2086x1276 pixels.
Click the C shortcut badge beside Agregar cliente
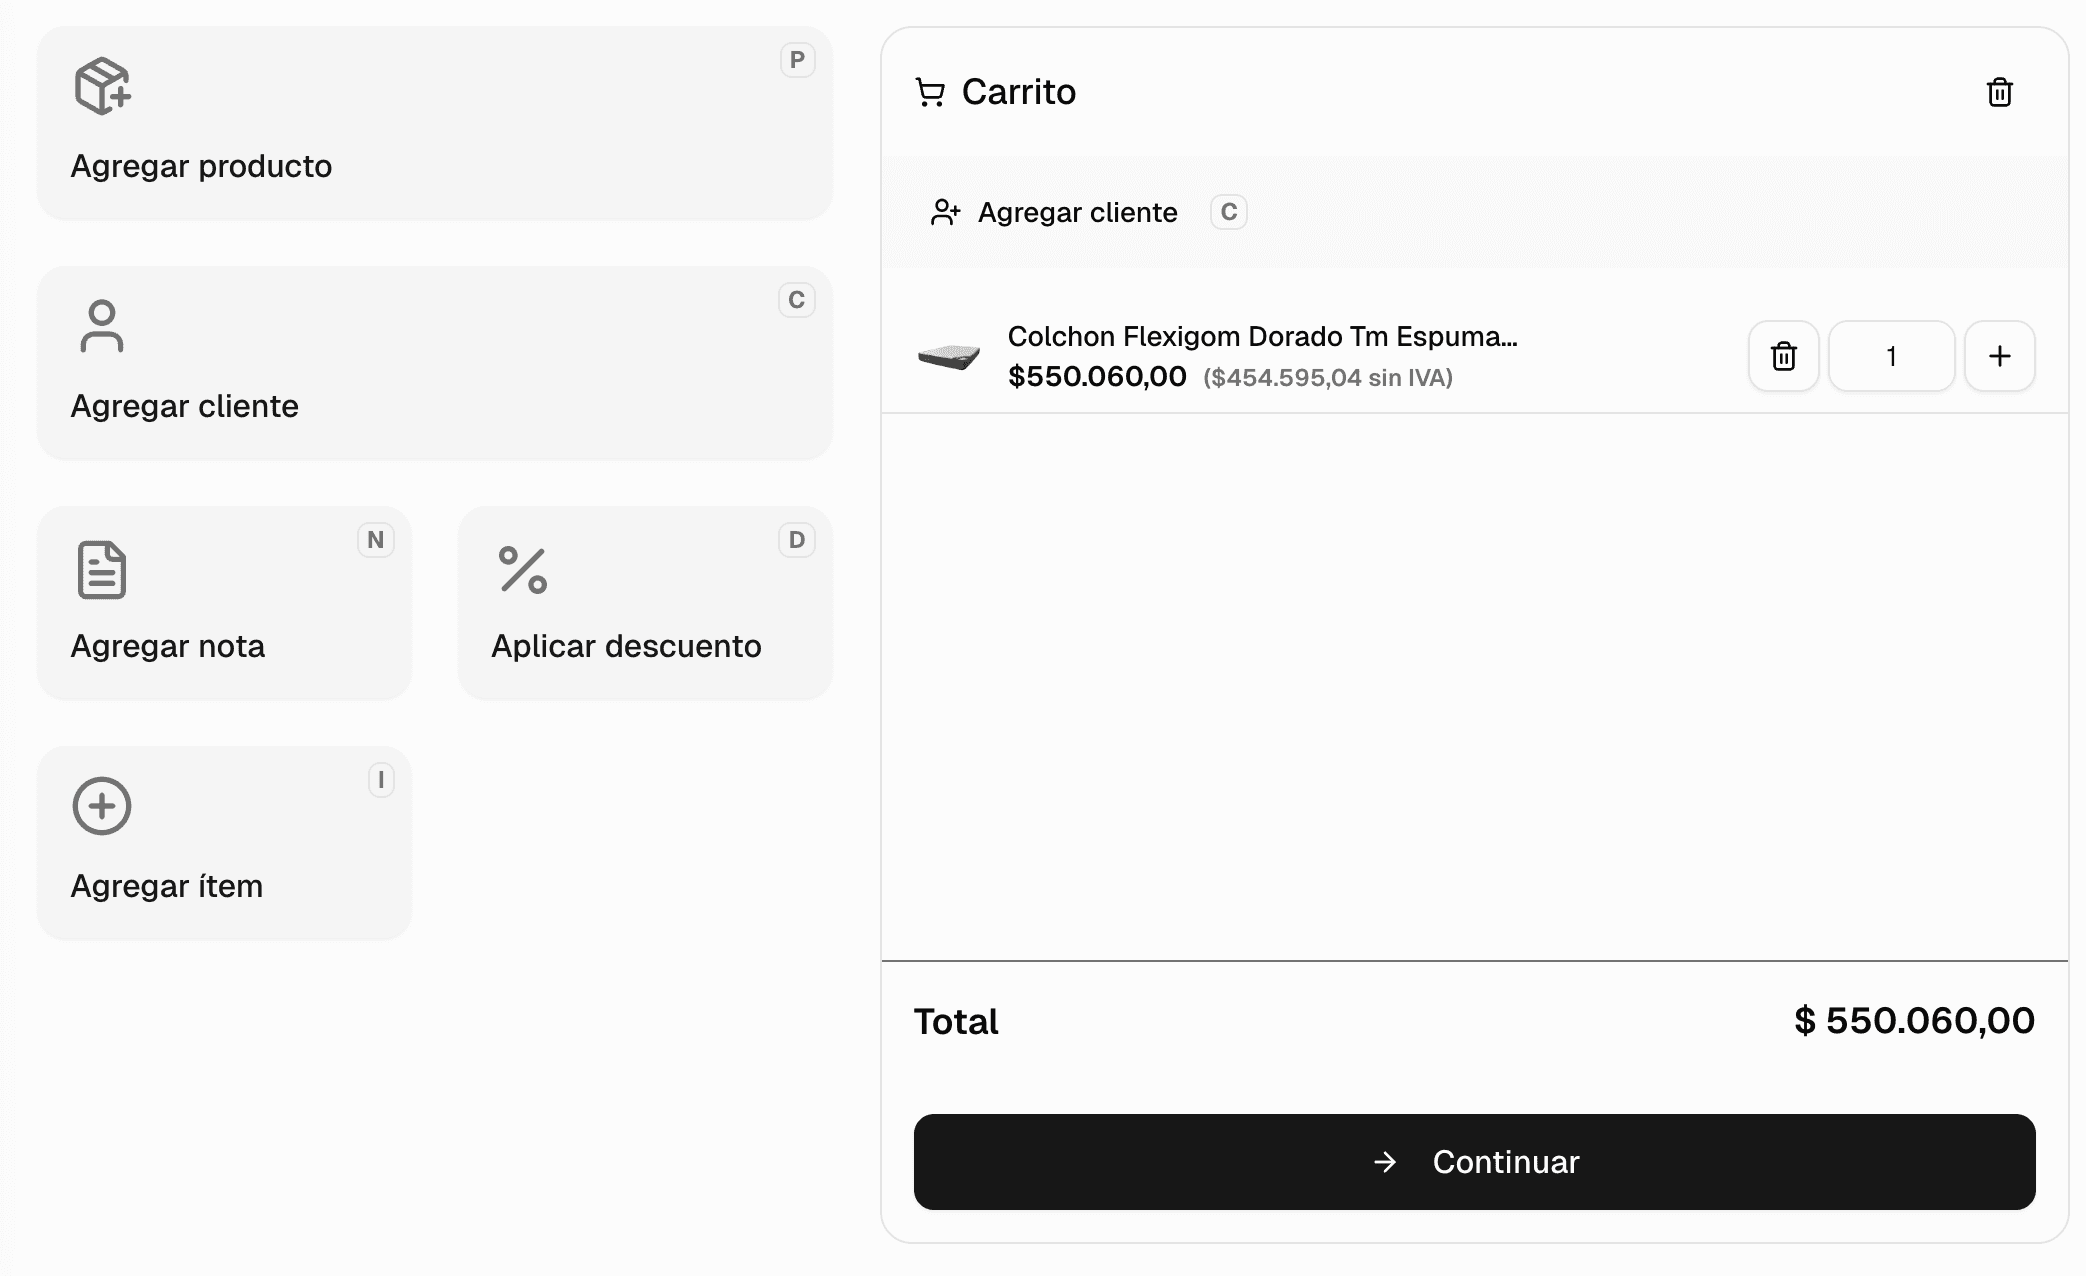797,300
